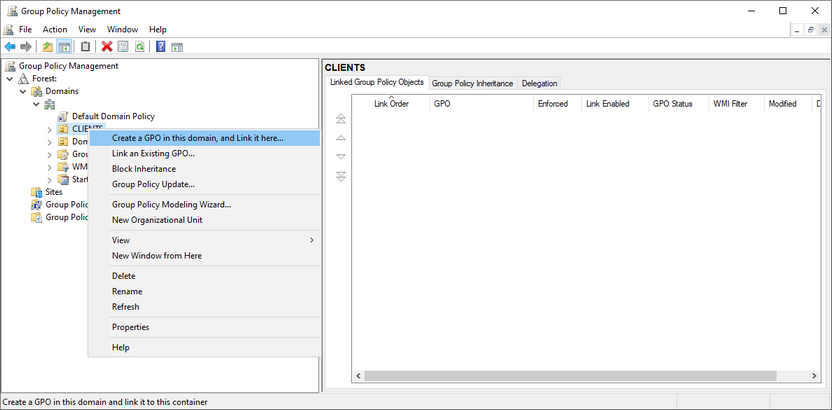The width and height of the screenshot is (832, 410).
Task: Choose Create a GPO in this domain, and Link it here
Action: click(204, 138)
